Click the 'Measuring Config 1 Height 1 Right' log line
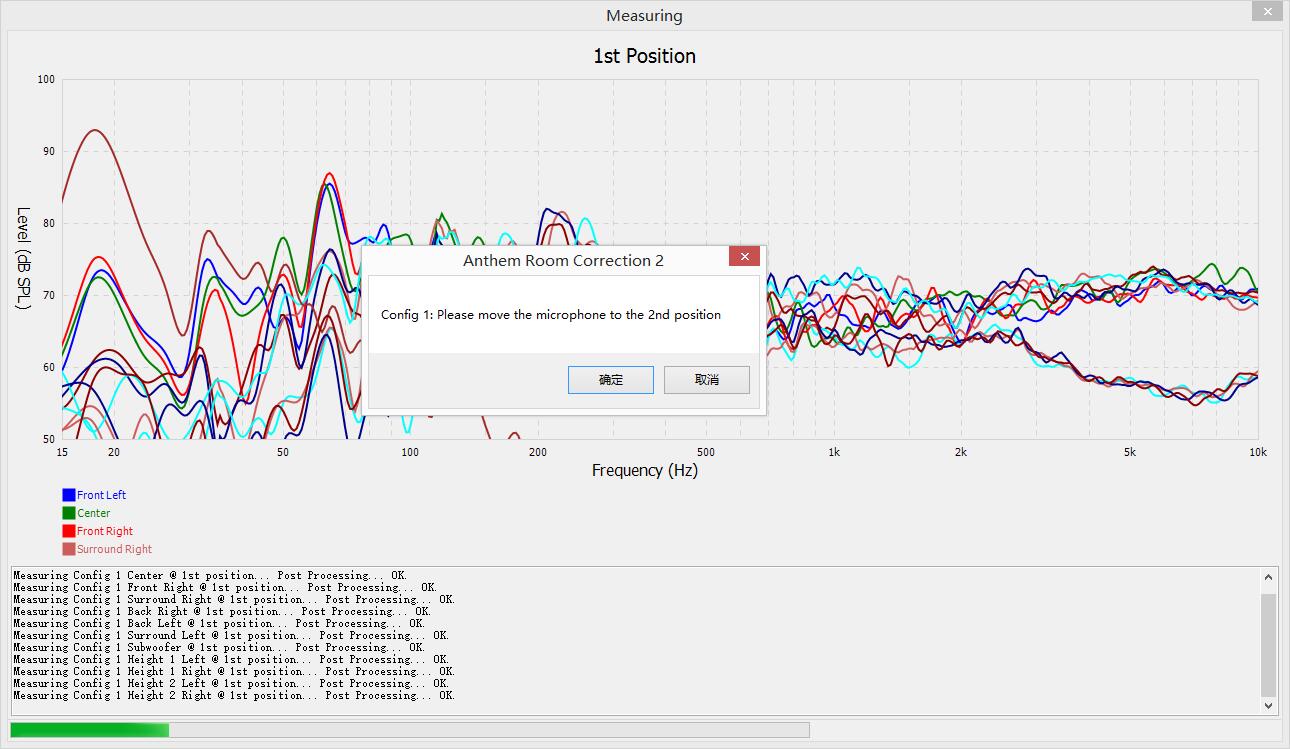 (234, 671)
